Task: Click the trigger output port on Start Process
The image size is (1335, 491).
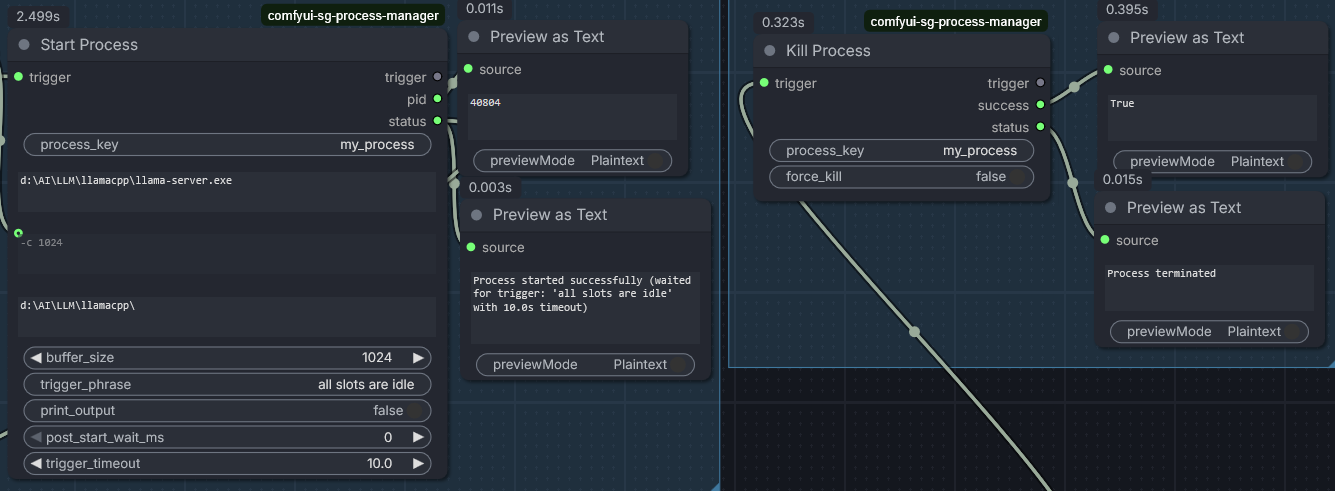Action: point(437,77)
